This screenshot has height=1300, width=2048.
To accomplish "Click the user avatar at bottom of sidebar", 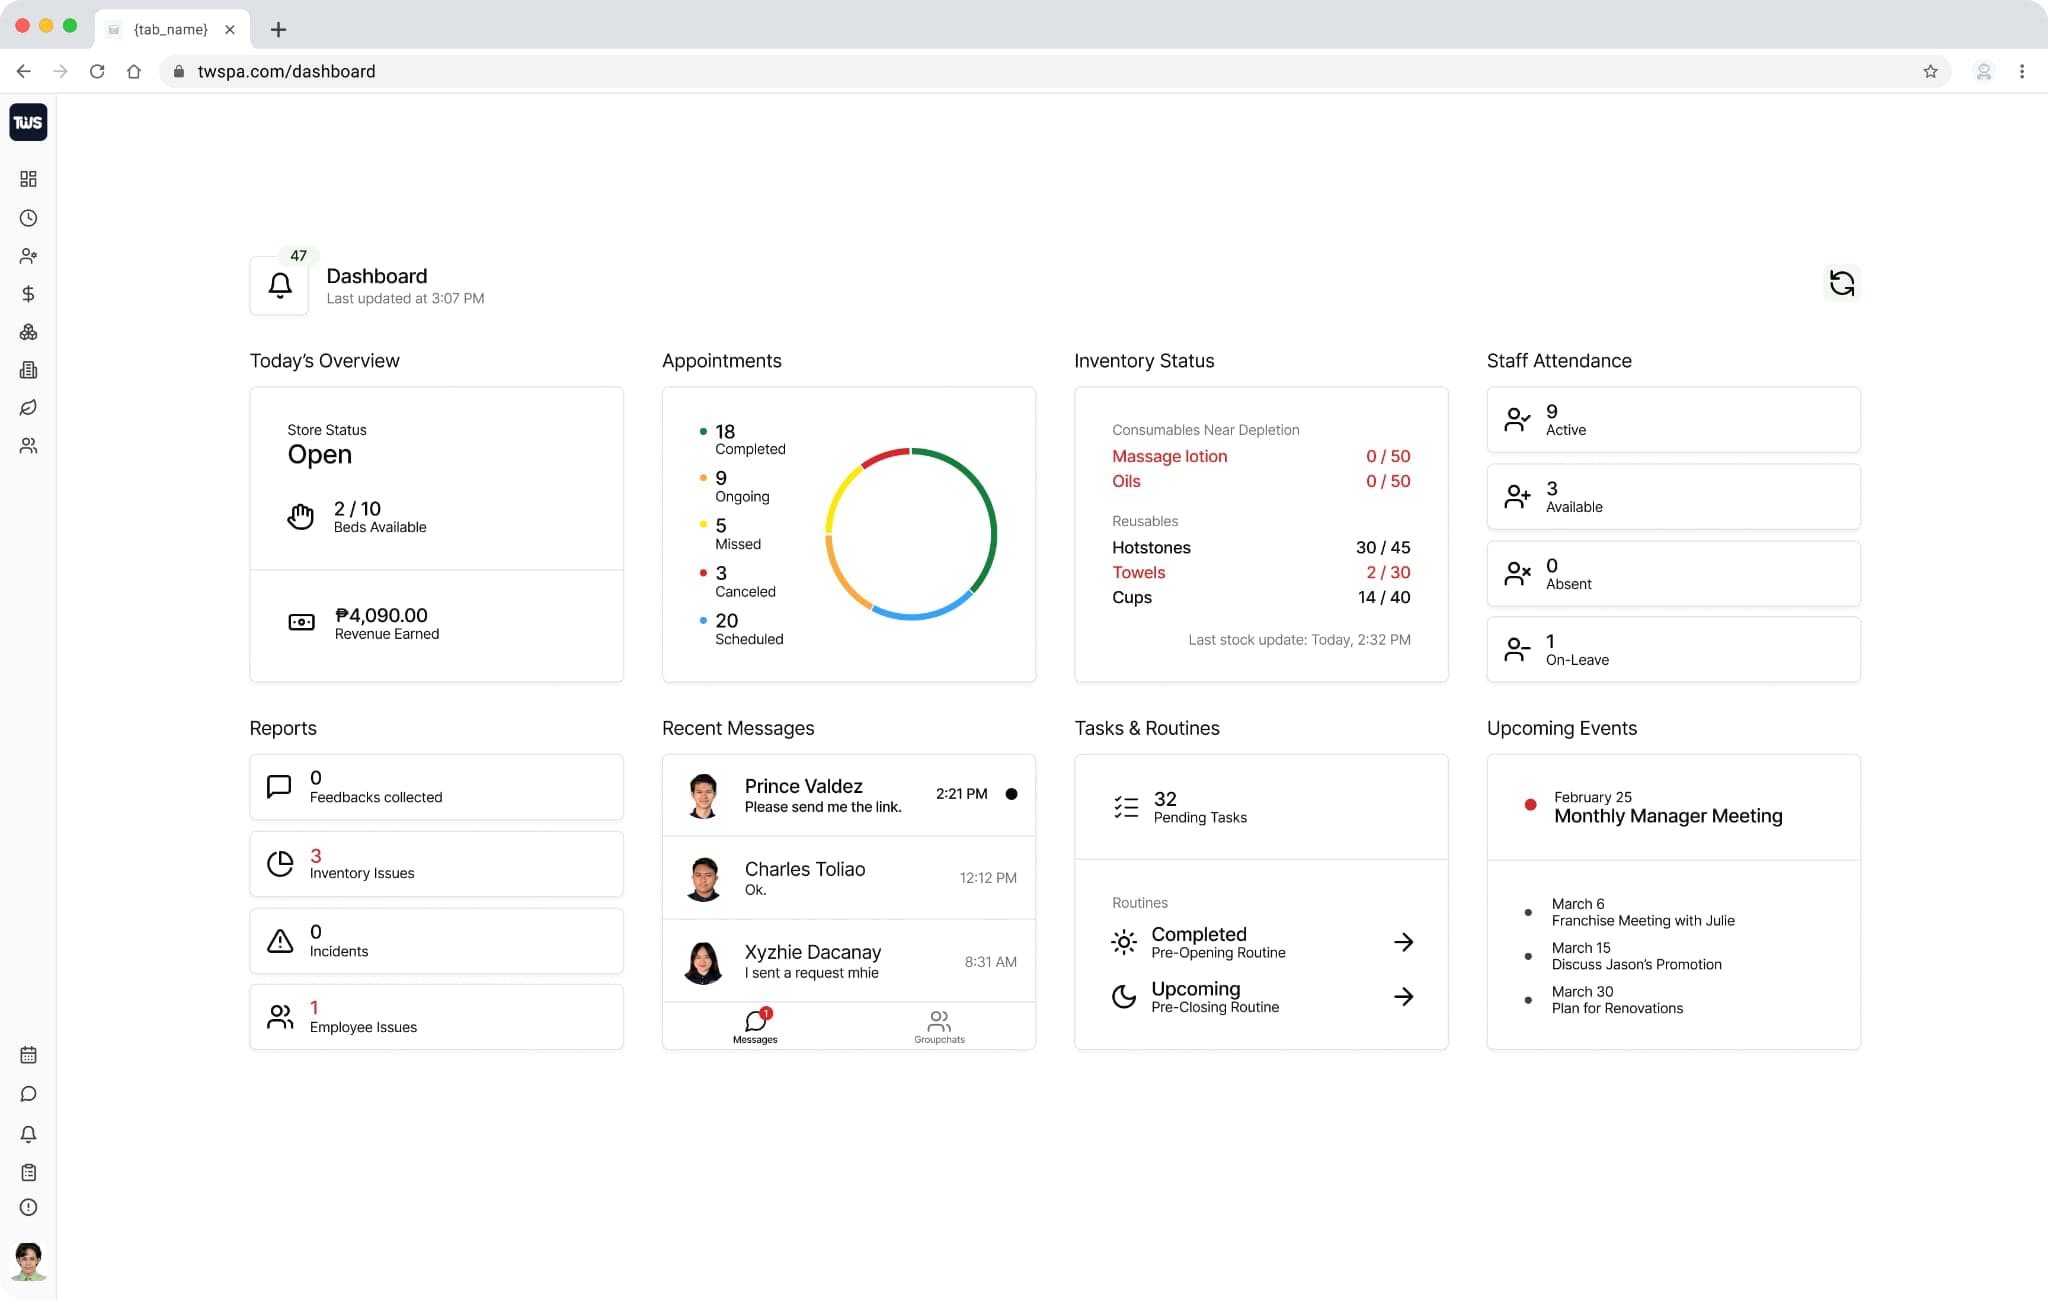I will tap(28, 1261).
